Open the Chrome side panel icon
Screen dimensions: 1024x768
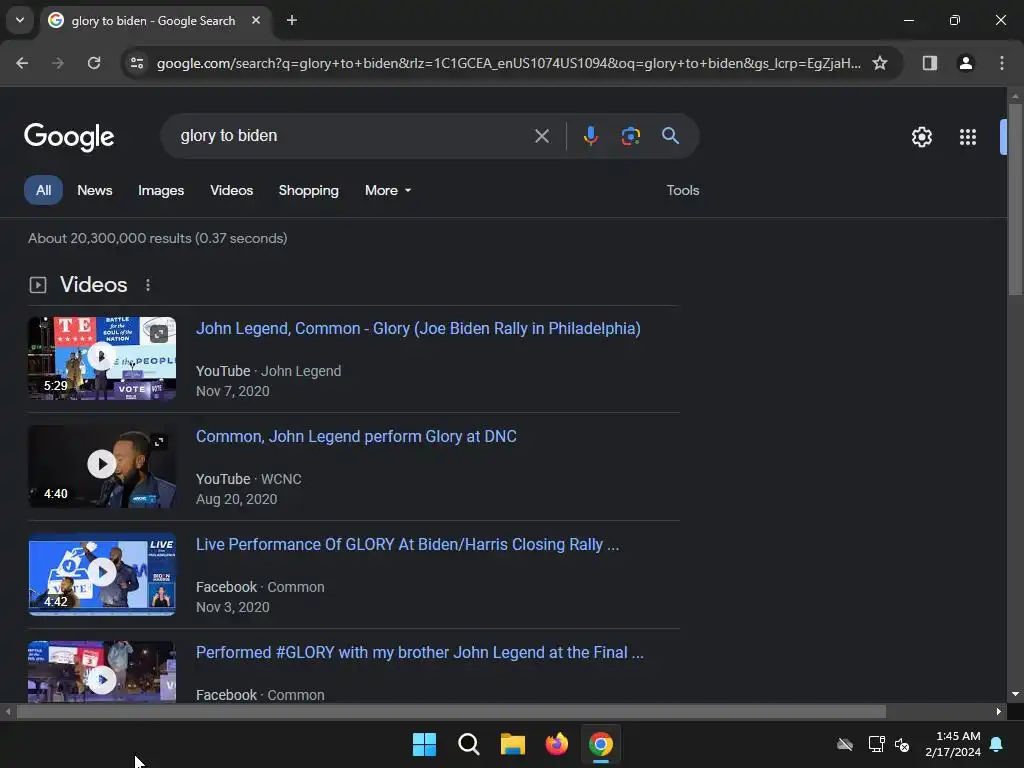point(929,63)
